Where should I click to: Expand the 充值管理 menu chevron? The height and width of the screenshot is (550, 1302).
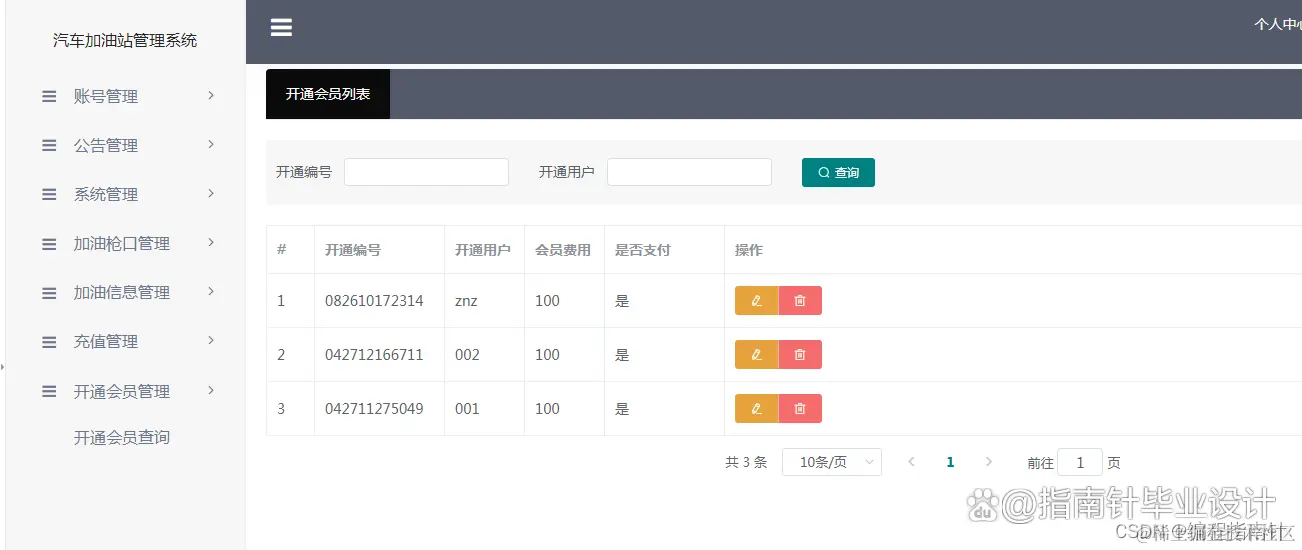point(211,340)
